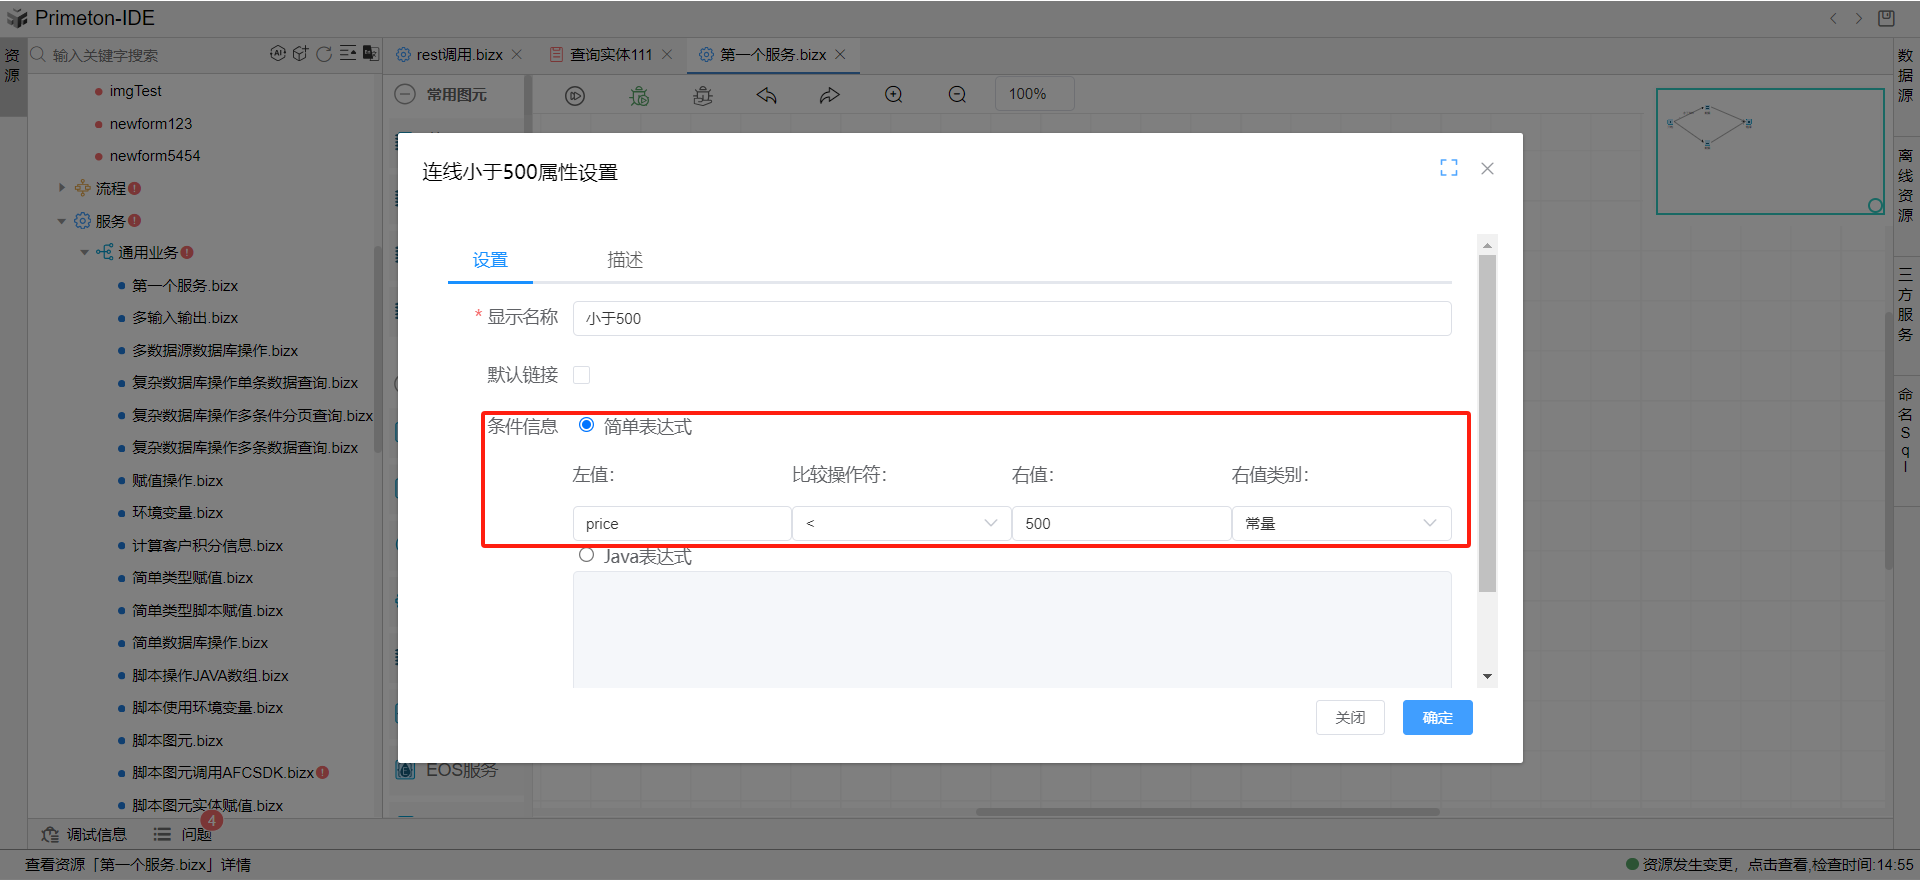This screenshot has width=1920, height=880.
Task: Click the green debug bug icon
Action: tap(639, 95)
